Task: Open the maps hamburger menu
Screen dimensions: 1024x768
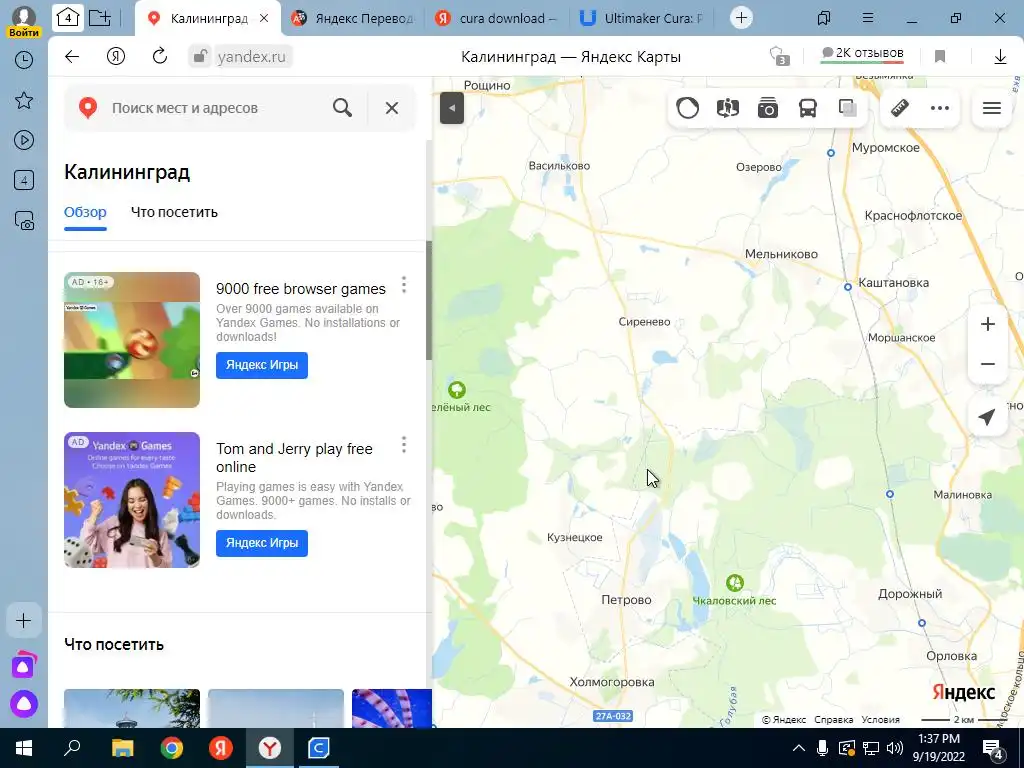Action: click(x=991, y=108)
